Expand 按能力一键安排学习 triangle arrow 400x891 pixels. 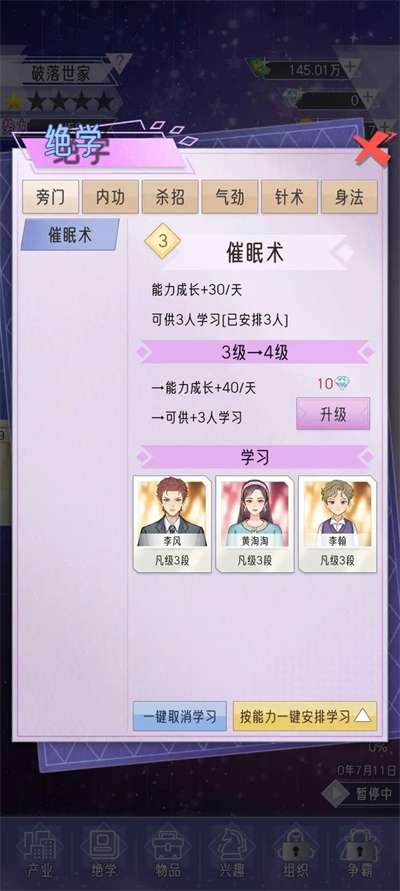click(362, 716)
